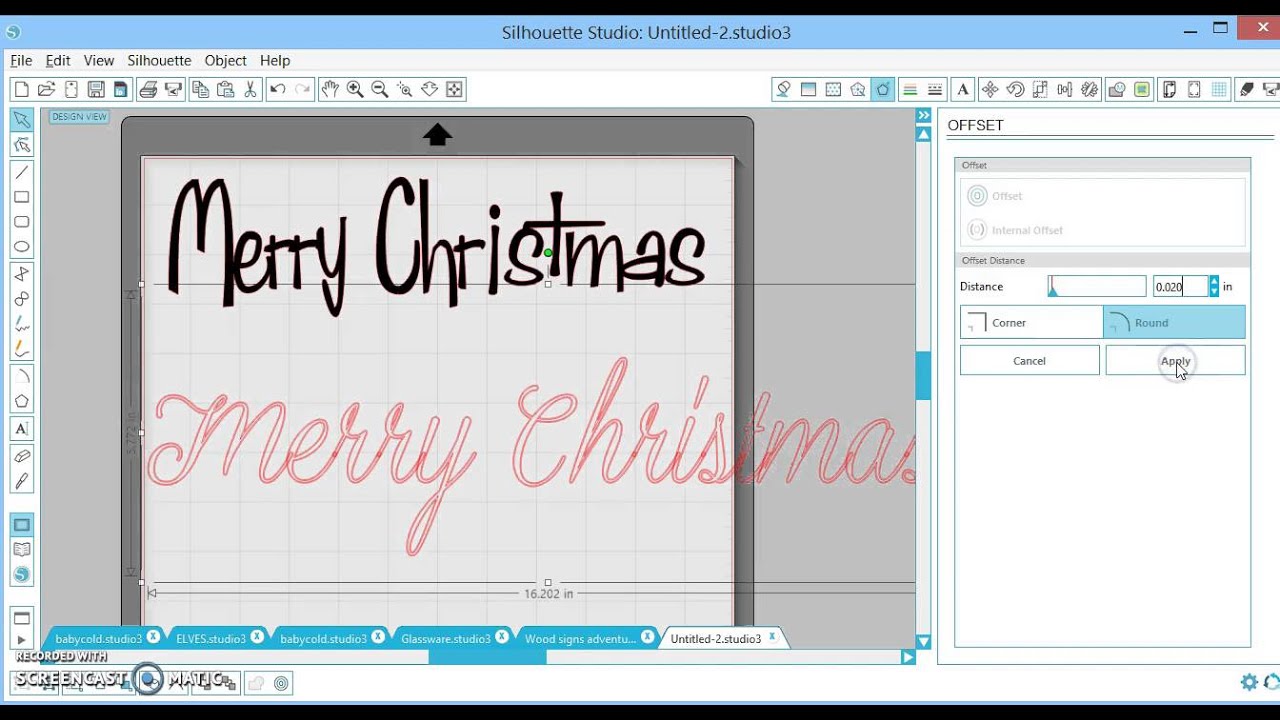
Task: Select the Polygon line tool
Action: pos(21,274)
